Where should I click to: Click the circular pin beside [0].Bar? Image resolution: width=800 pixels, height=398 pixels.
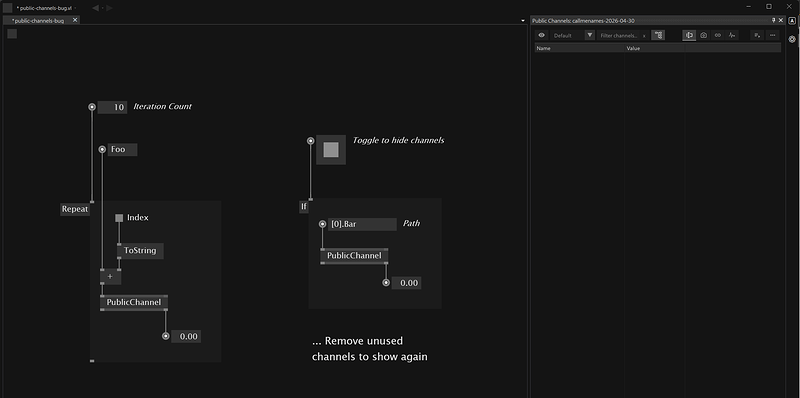tap(322, 224)
